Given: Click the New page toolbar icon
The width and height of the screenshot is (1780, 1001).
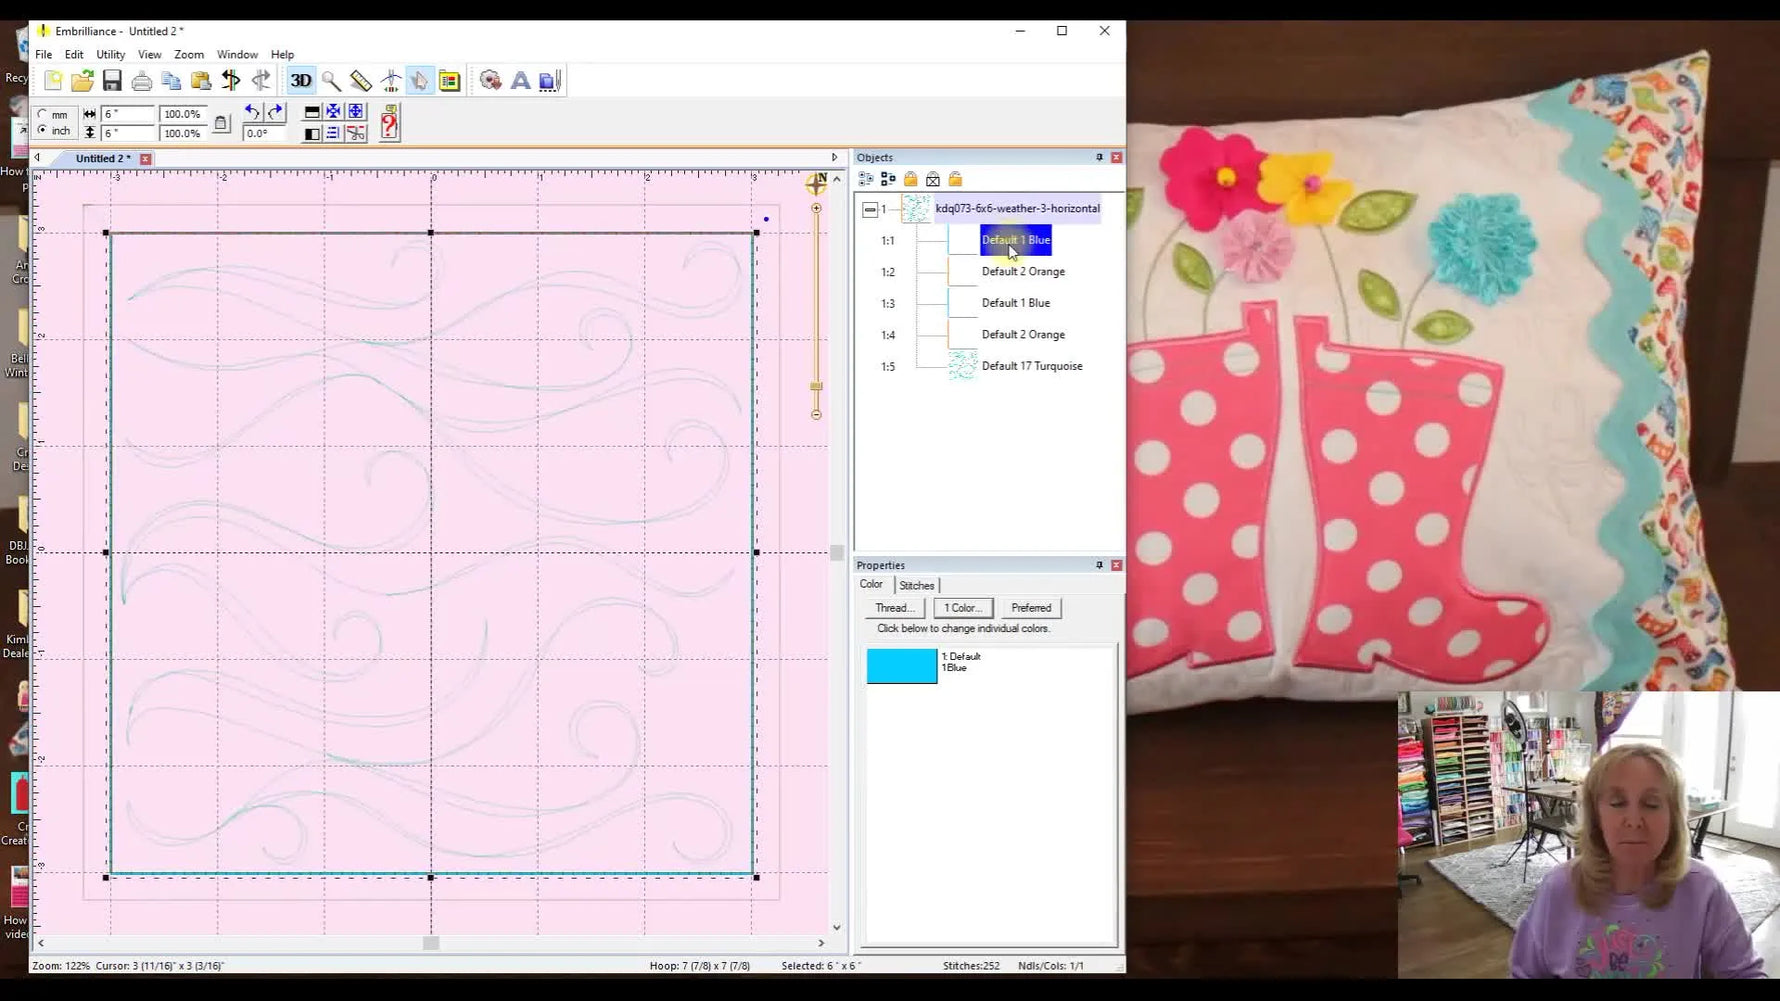Looking at the screenshot, I should click(53, 81).
